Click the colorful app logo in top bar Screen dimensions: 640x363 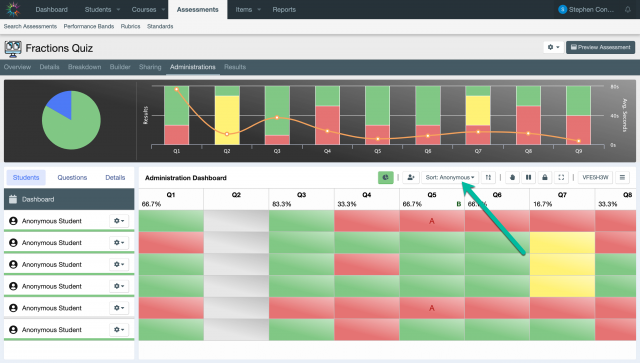[x=13, y=9]
